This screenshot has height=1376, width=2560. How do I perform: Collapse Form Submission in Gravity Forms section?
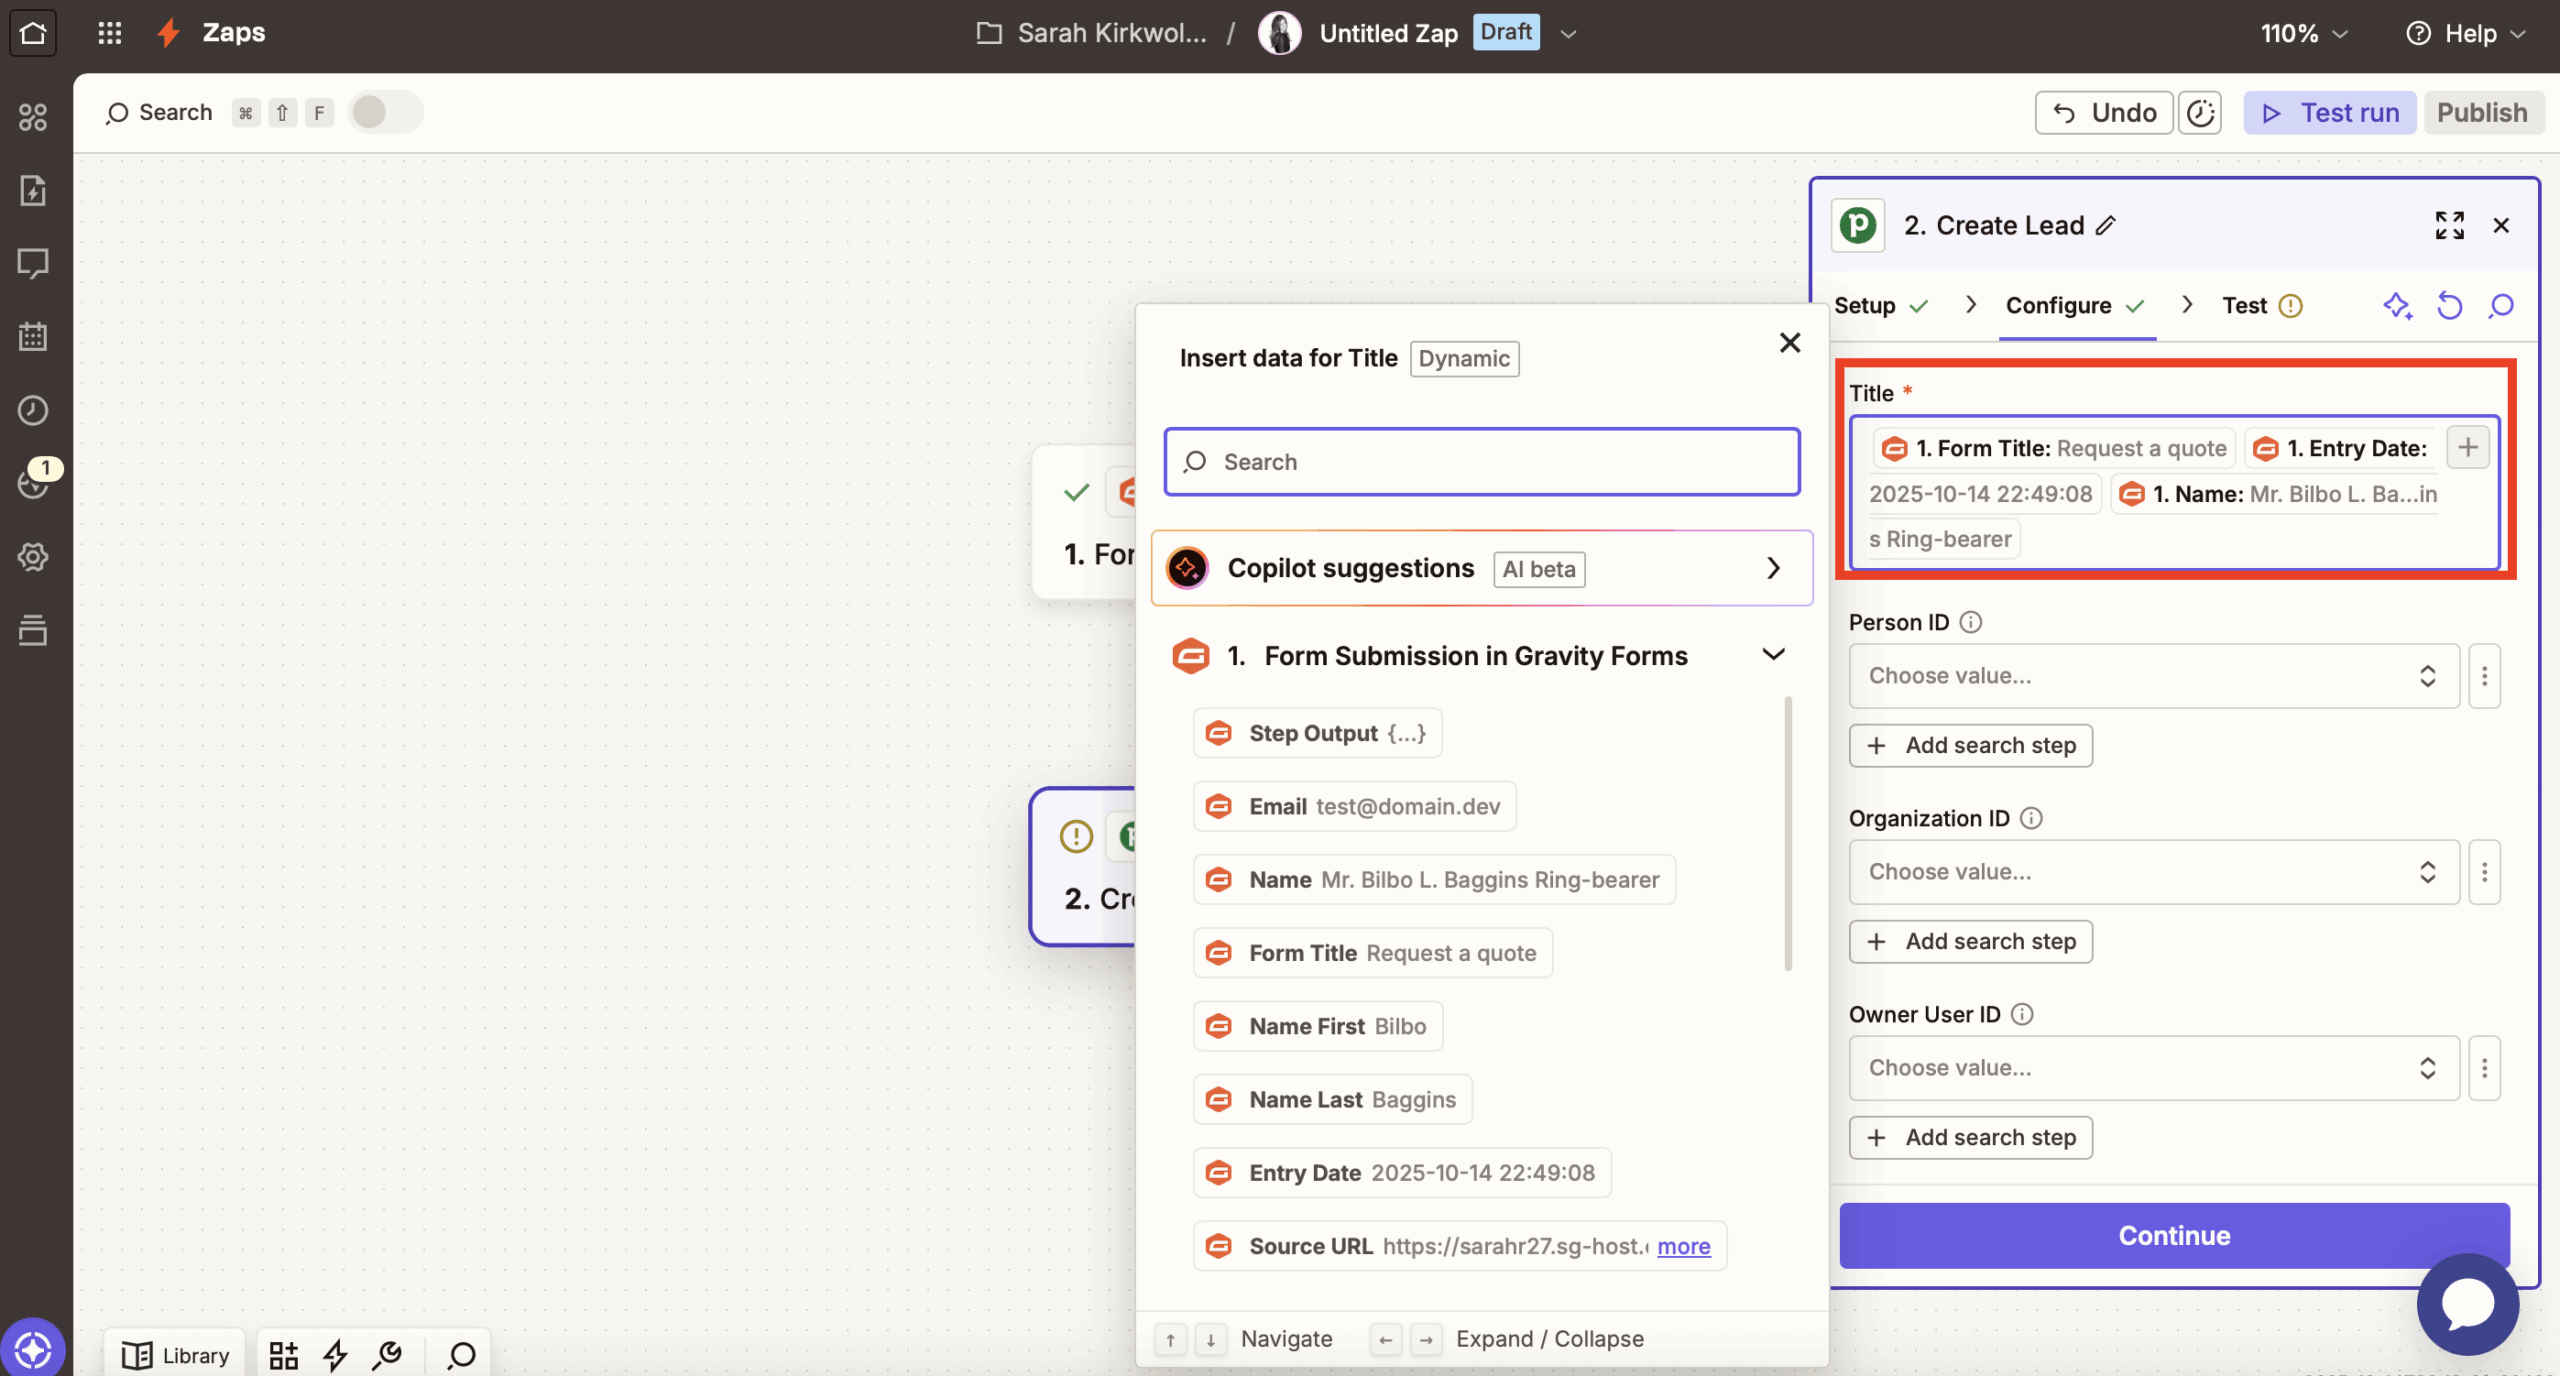1773,655
